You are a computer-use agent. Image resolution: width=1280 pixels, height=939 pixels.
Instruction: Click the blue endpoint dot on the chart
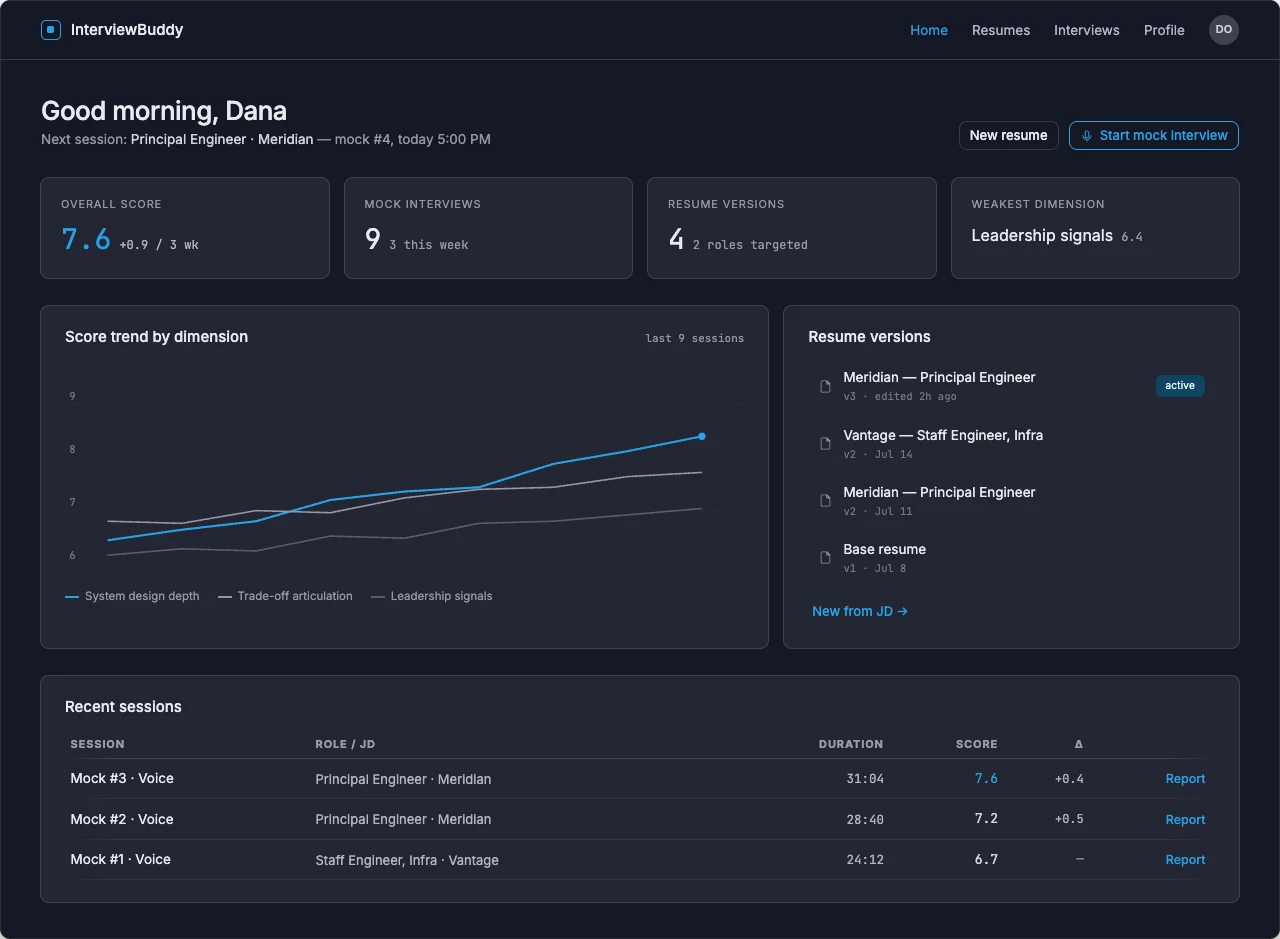pyautogui.click(x=702, y=436)
